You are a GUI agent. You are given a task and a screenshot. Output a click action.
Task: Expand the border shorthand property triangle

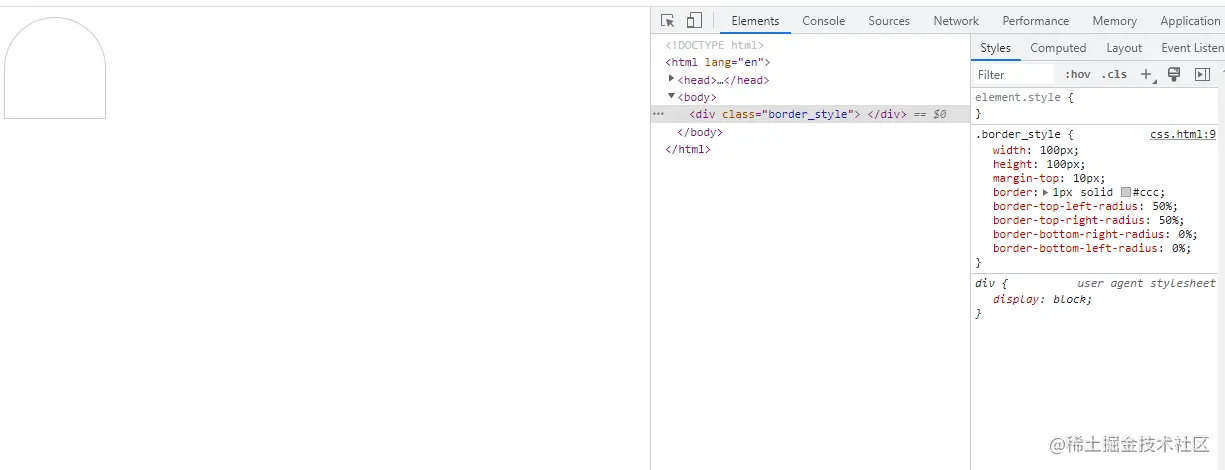(x=1046, y=192)
